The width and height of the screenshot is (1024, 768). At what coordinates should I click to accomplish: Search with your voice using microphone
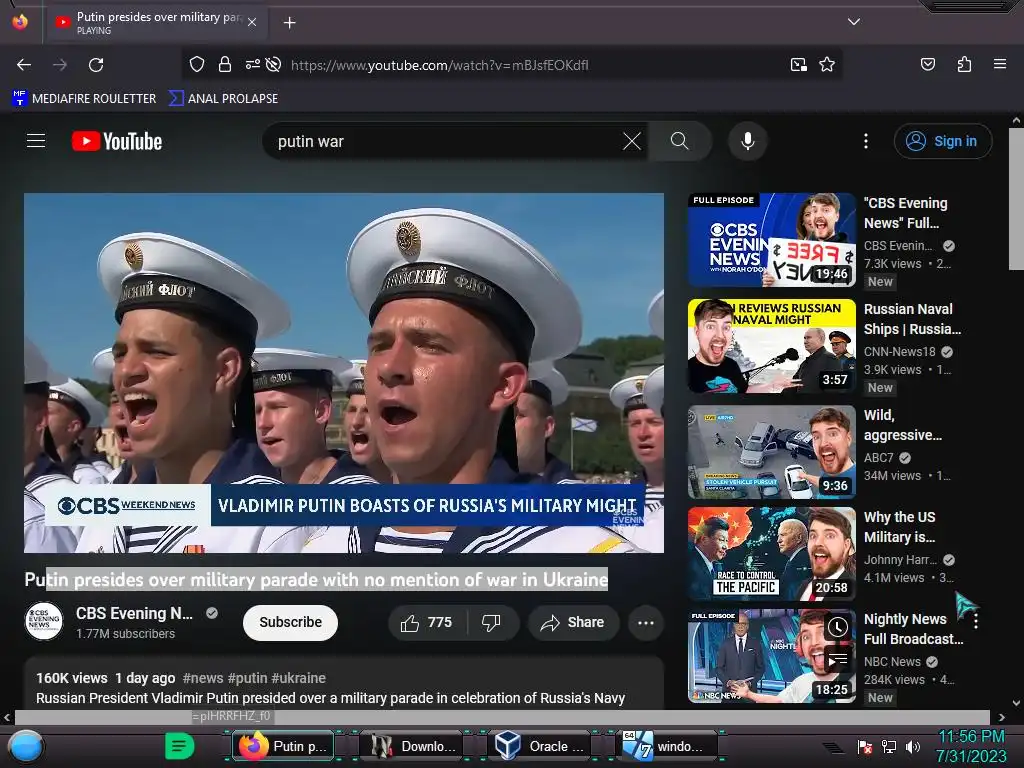(748, 141)
